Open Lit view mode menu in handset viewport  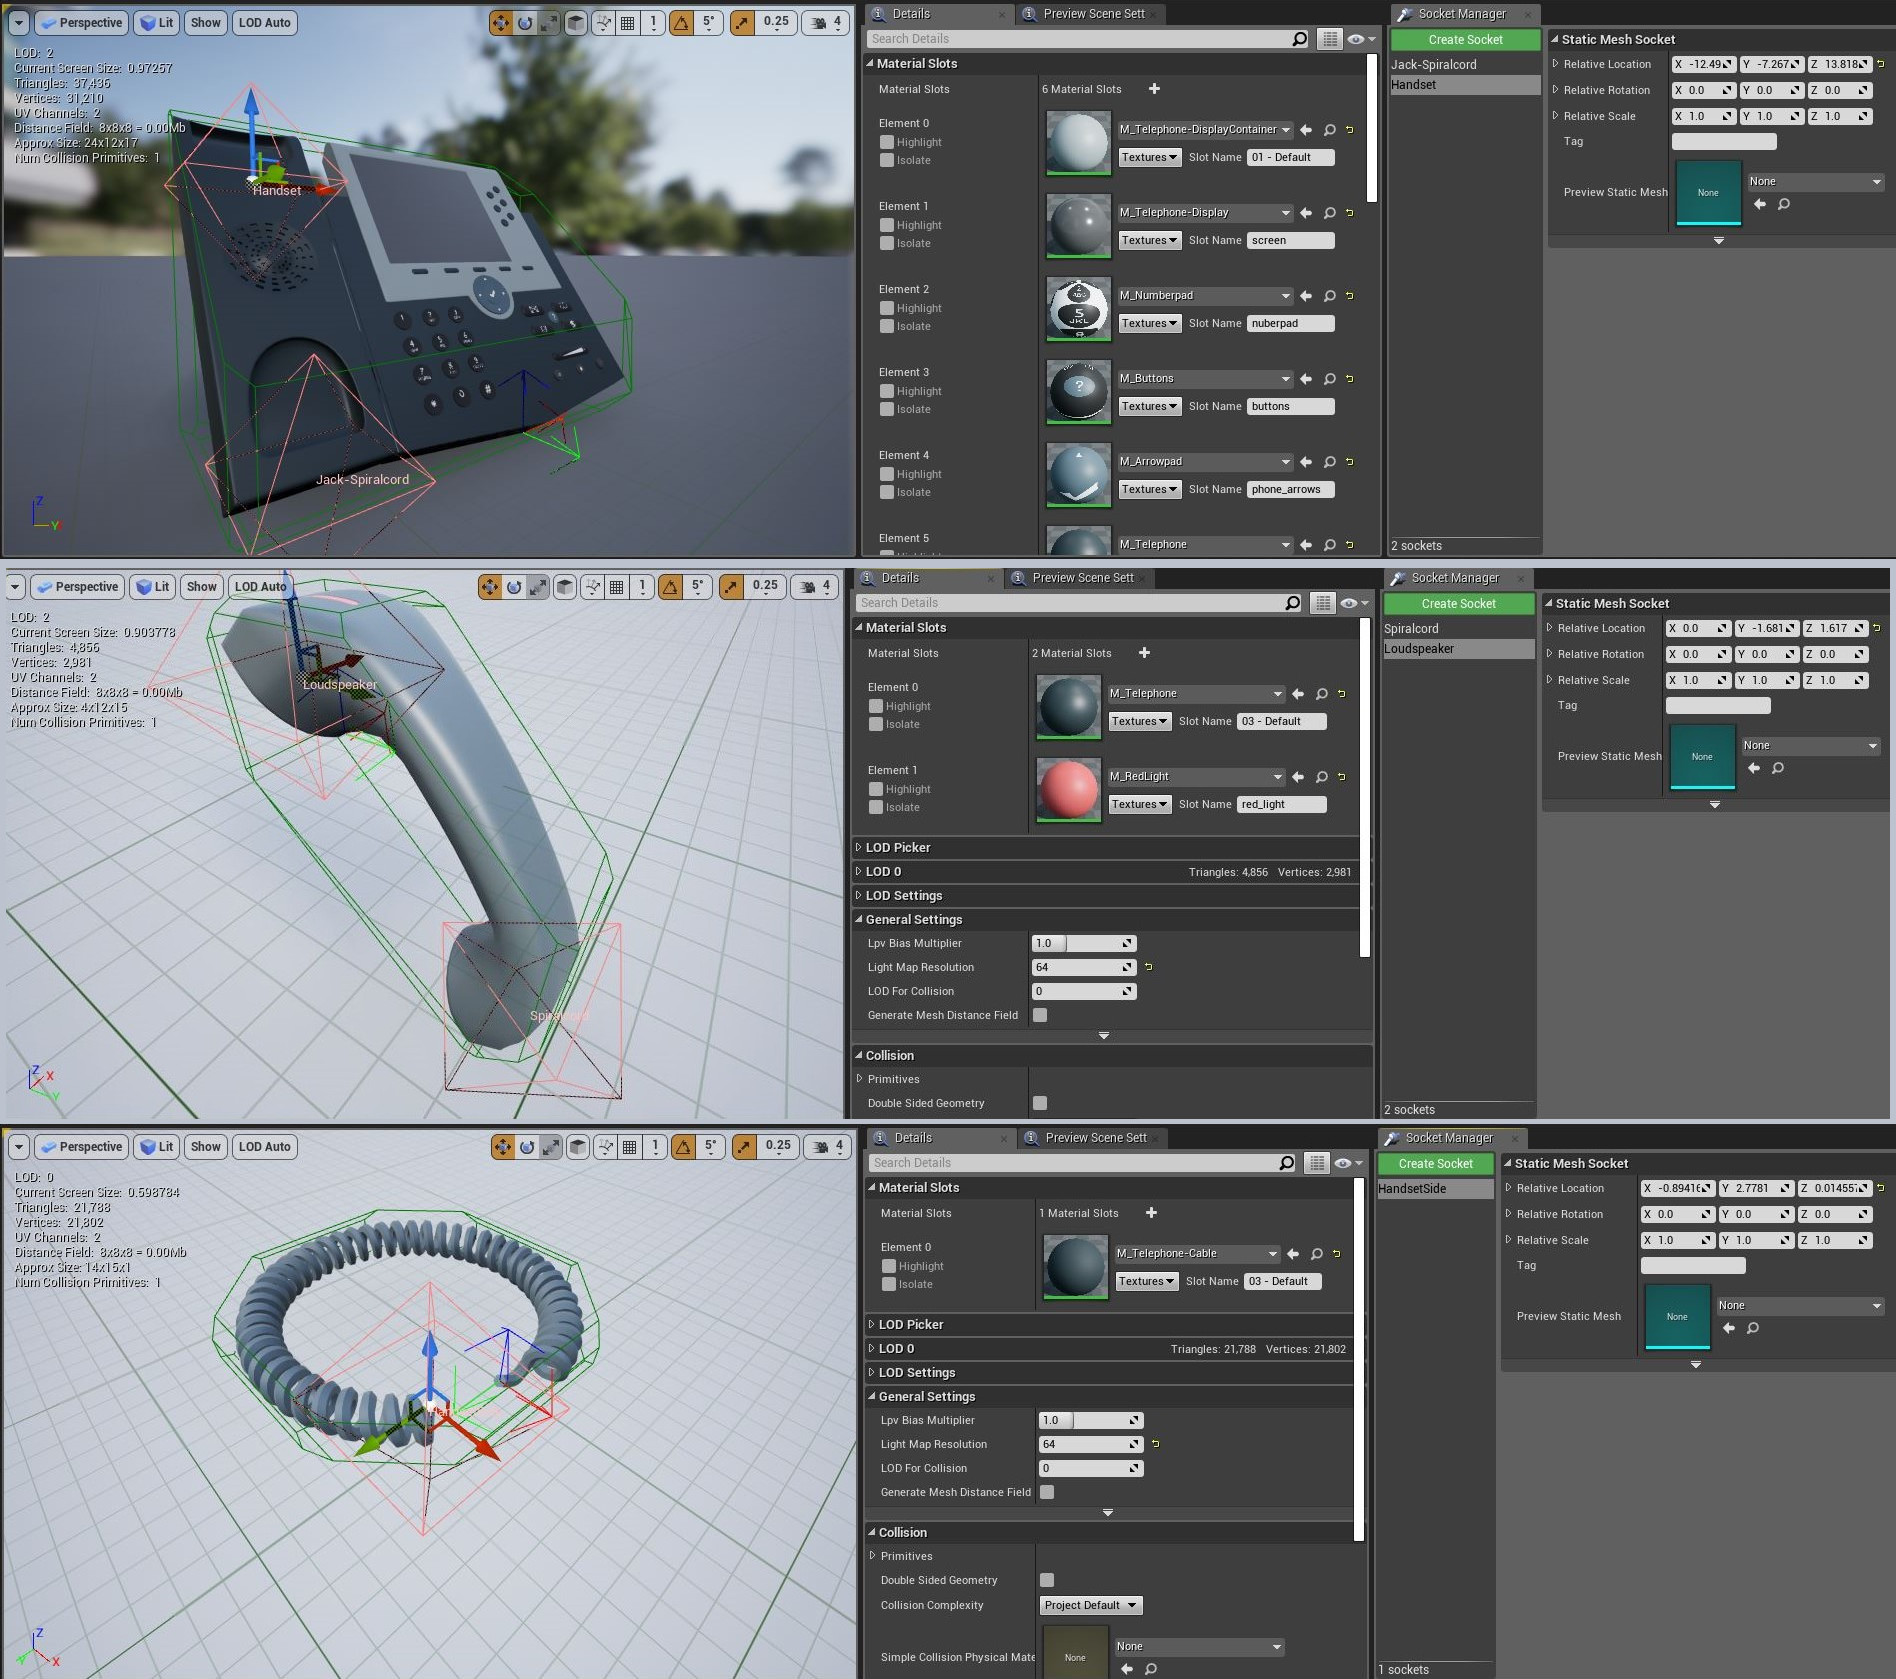pos(153,587)
